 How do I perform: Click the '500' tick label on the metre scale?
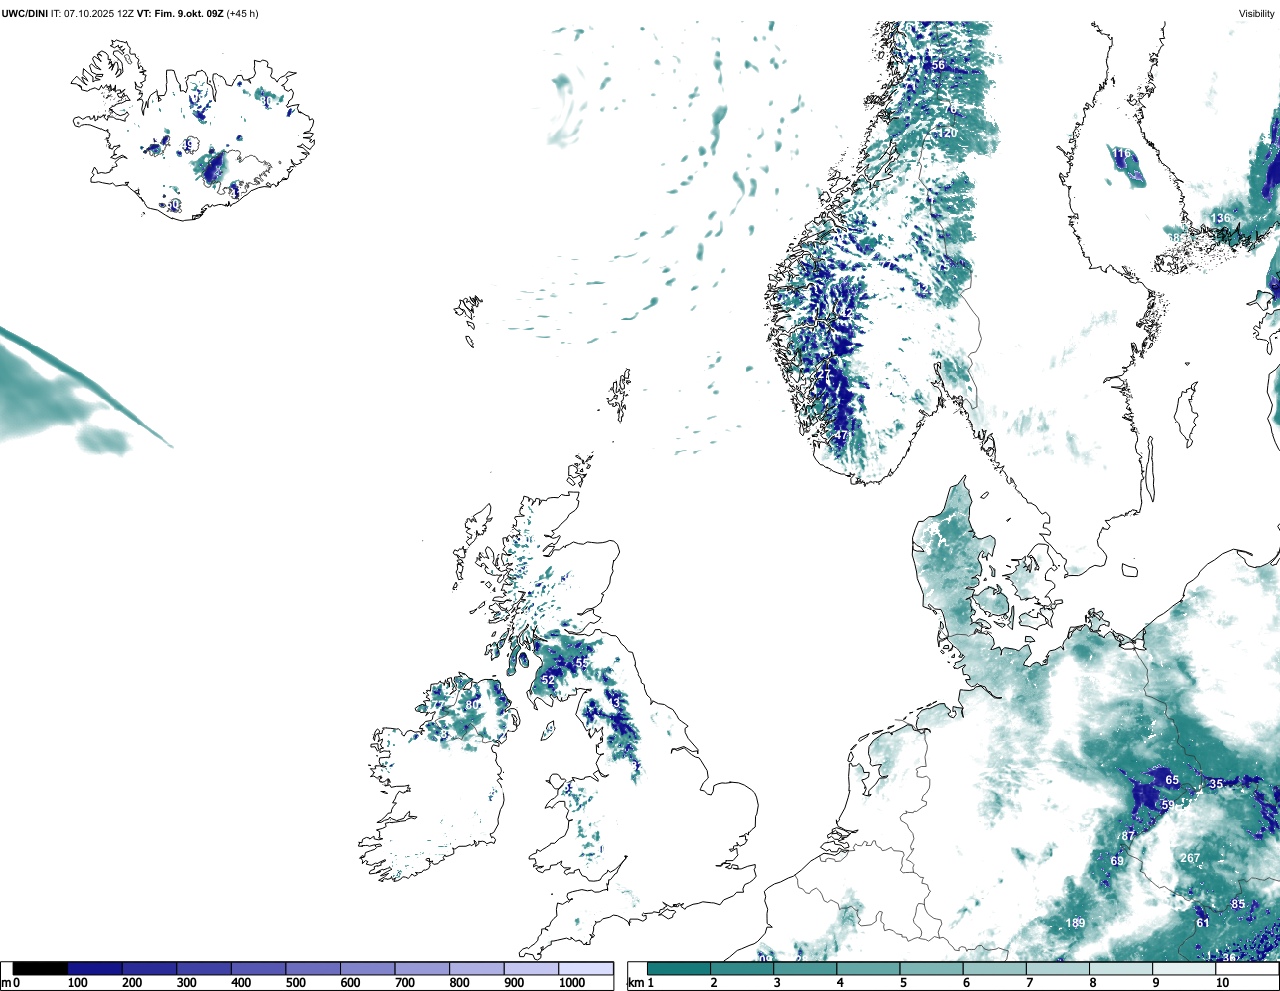point(295,983)
